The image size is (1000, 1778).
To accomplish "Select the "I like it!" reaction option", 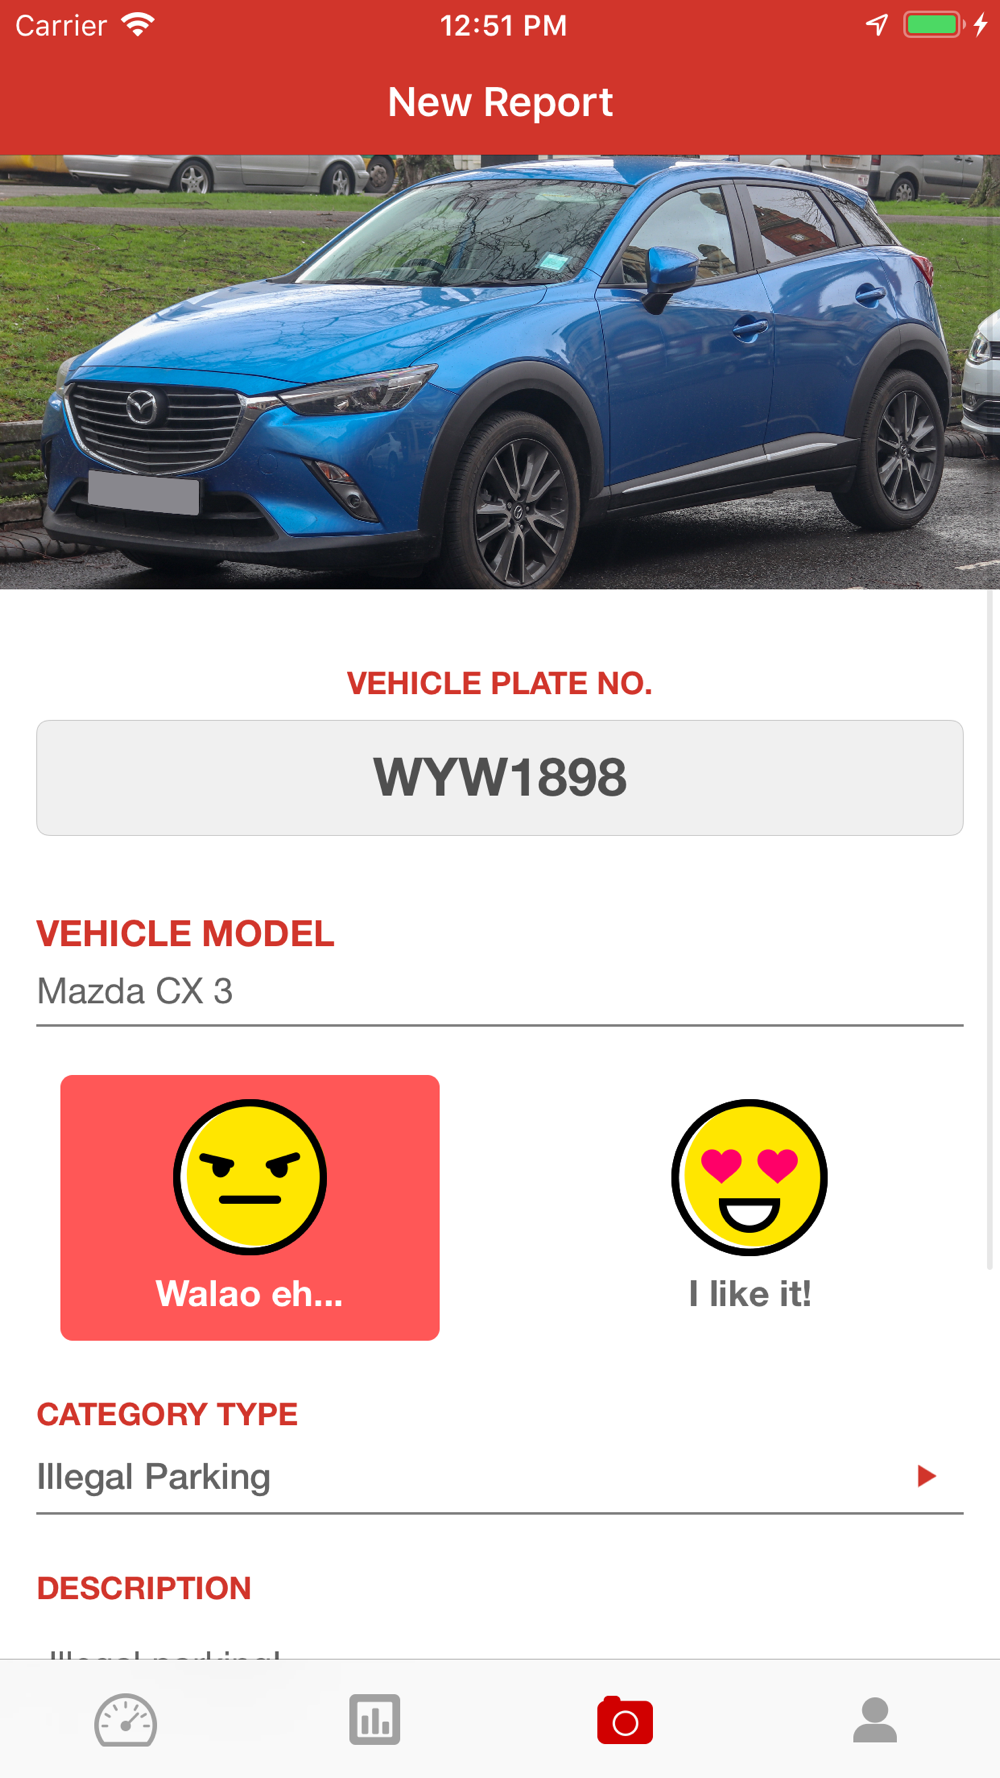I will (x=750, y=1207).
